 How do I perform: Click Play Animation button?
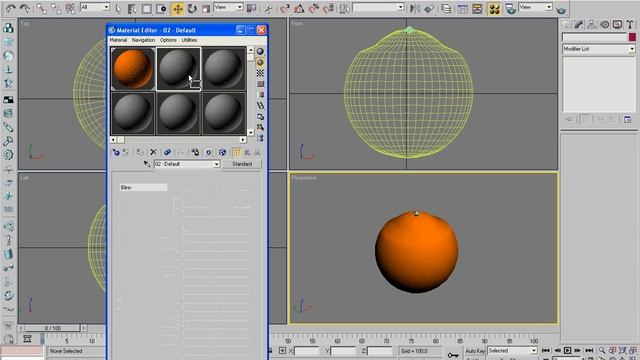(x=567, y=351)
